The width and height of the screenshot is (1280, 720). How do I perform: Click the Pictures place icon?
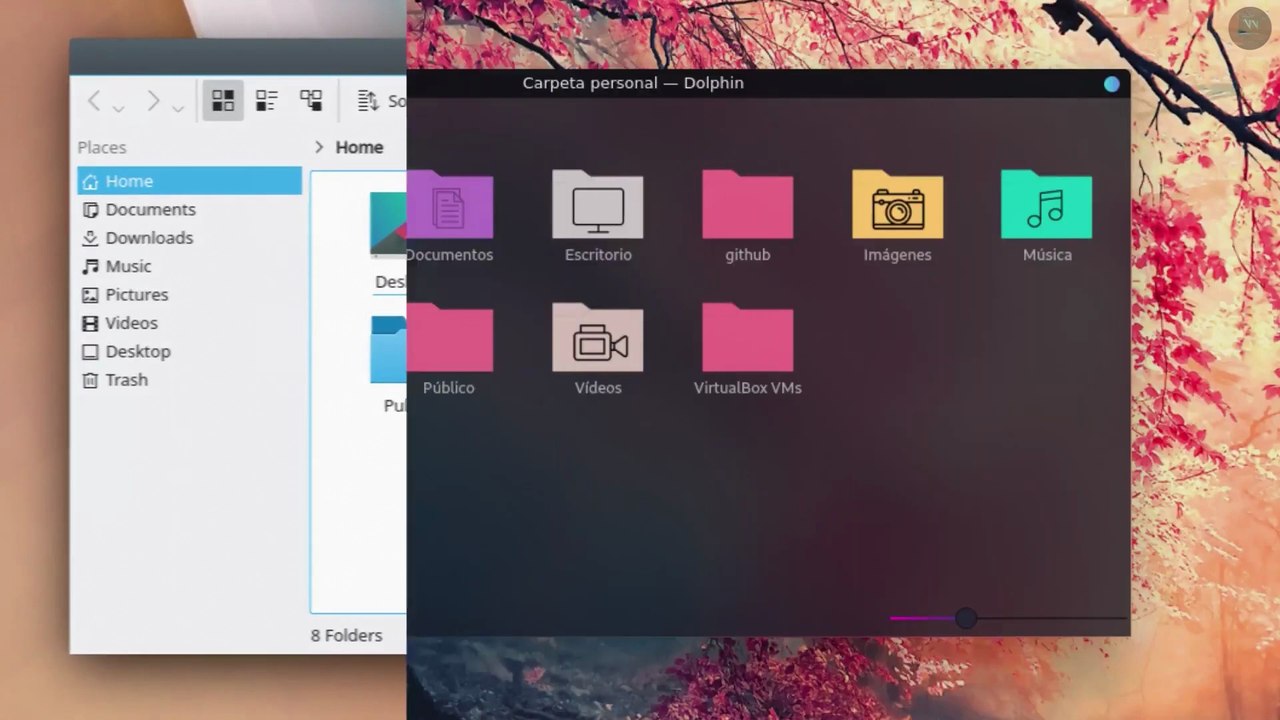click(x=90, y=295)
